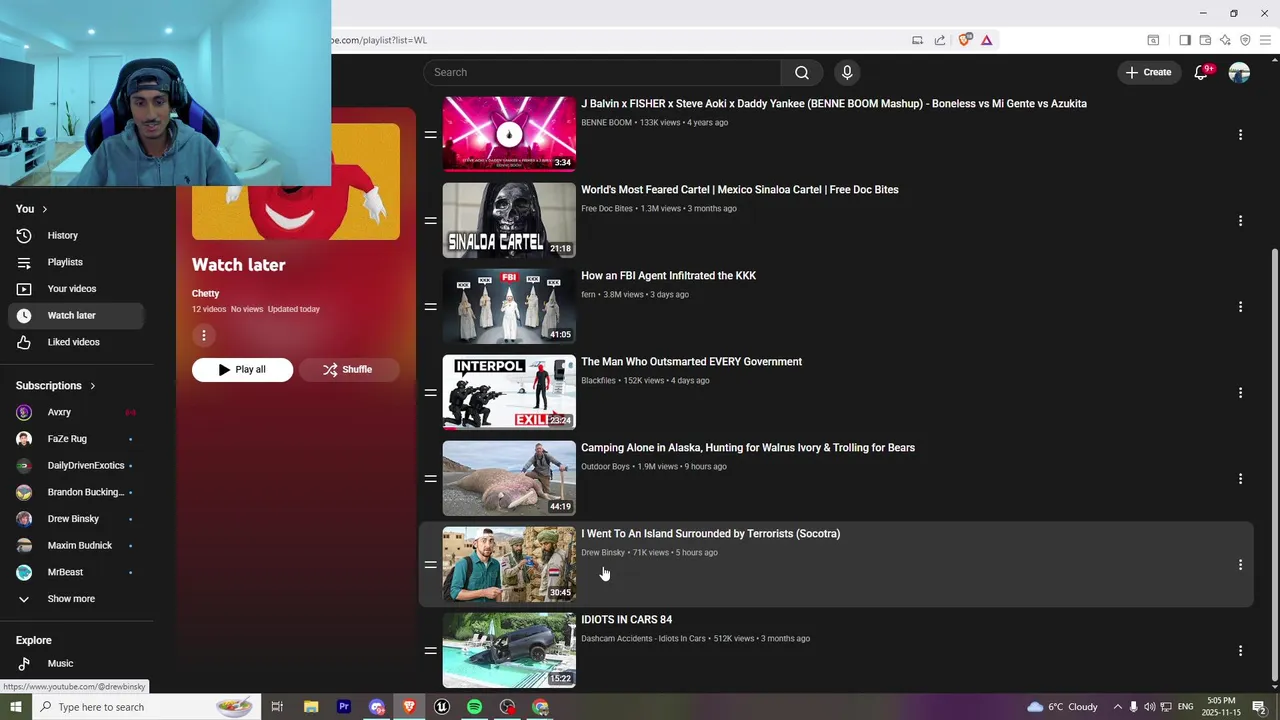Click Shuffle button
Viewport: 1280px width, 720px height.
pos(348,369)
